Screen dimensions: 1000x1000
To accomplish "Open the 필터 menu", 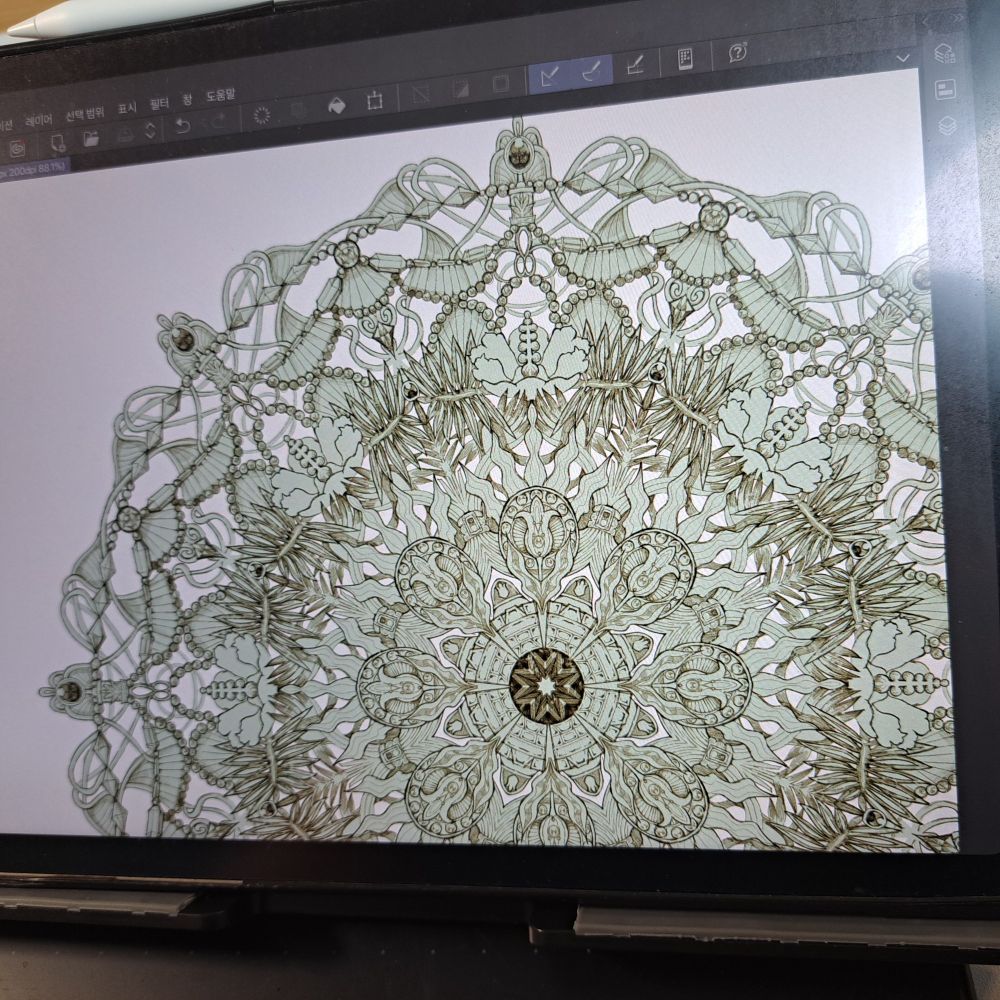I will pos(159,105).
